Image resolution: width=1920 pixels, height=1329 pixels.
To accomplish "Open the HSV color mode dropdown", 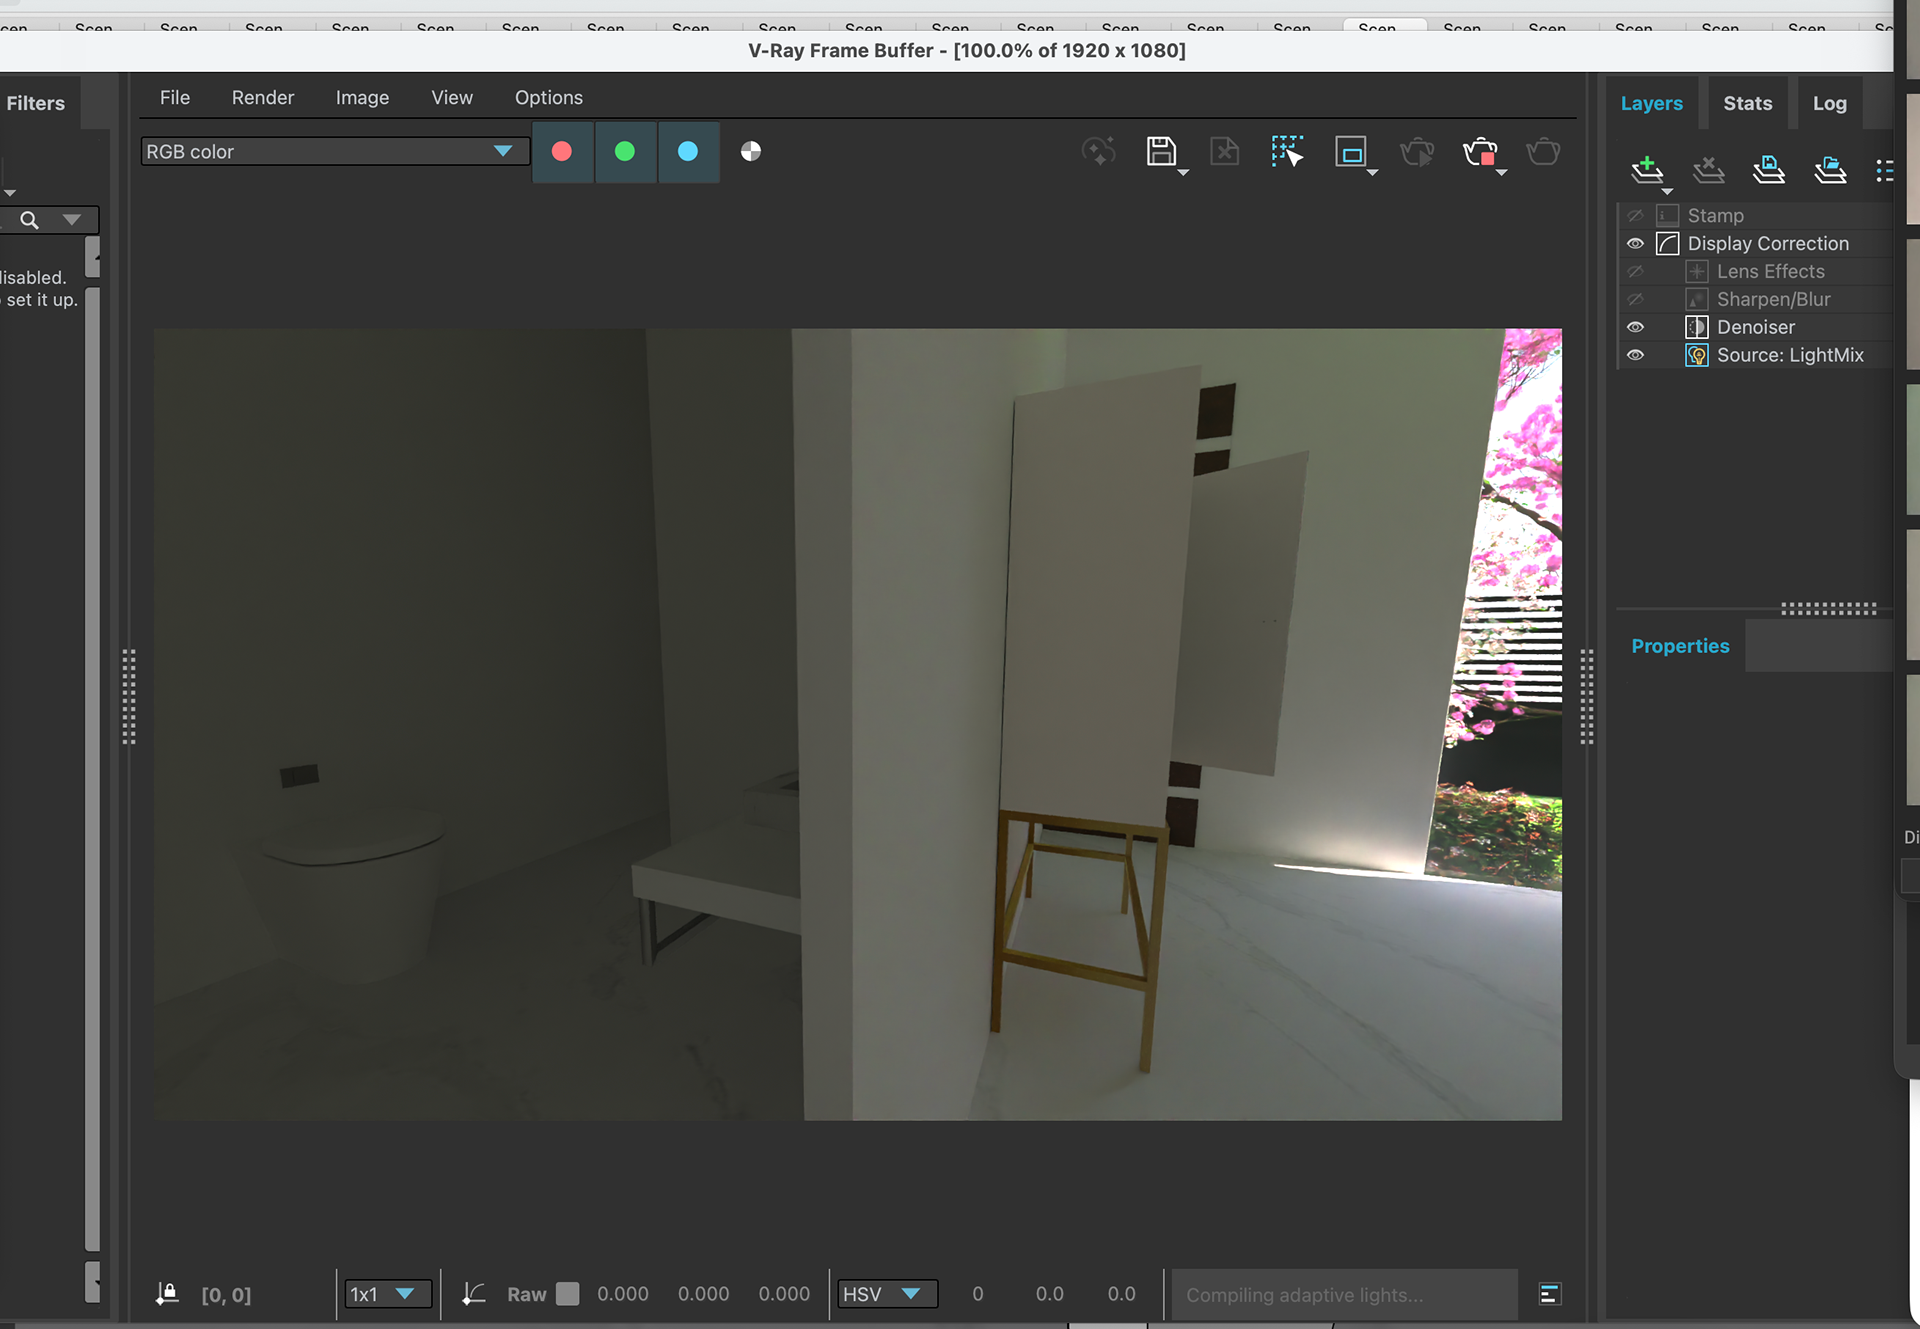I will [x=886, y=1294].
